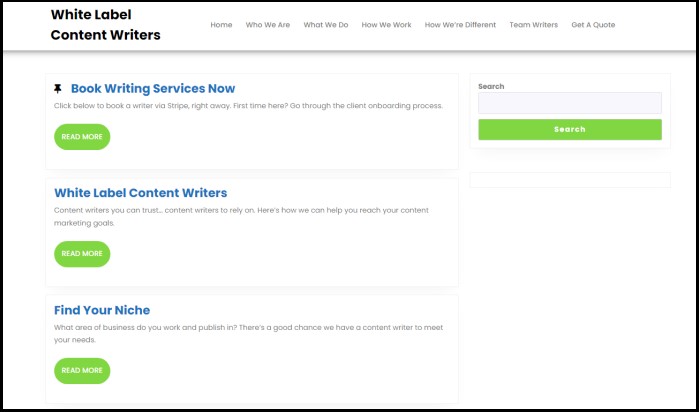Click the excerpt 'Click below to book a writer via Stripe'

point(248,106)
